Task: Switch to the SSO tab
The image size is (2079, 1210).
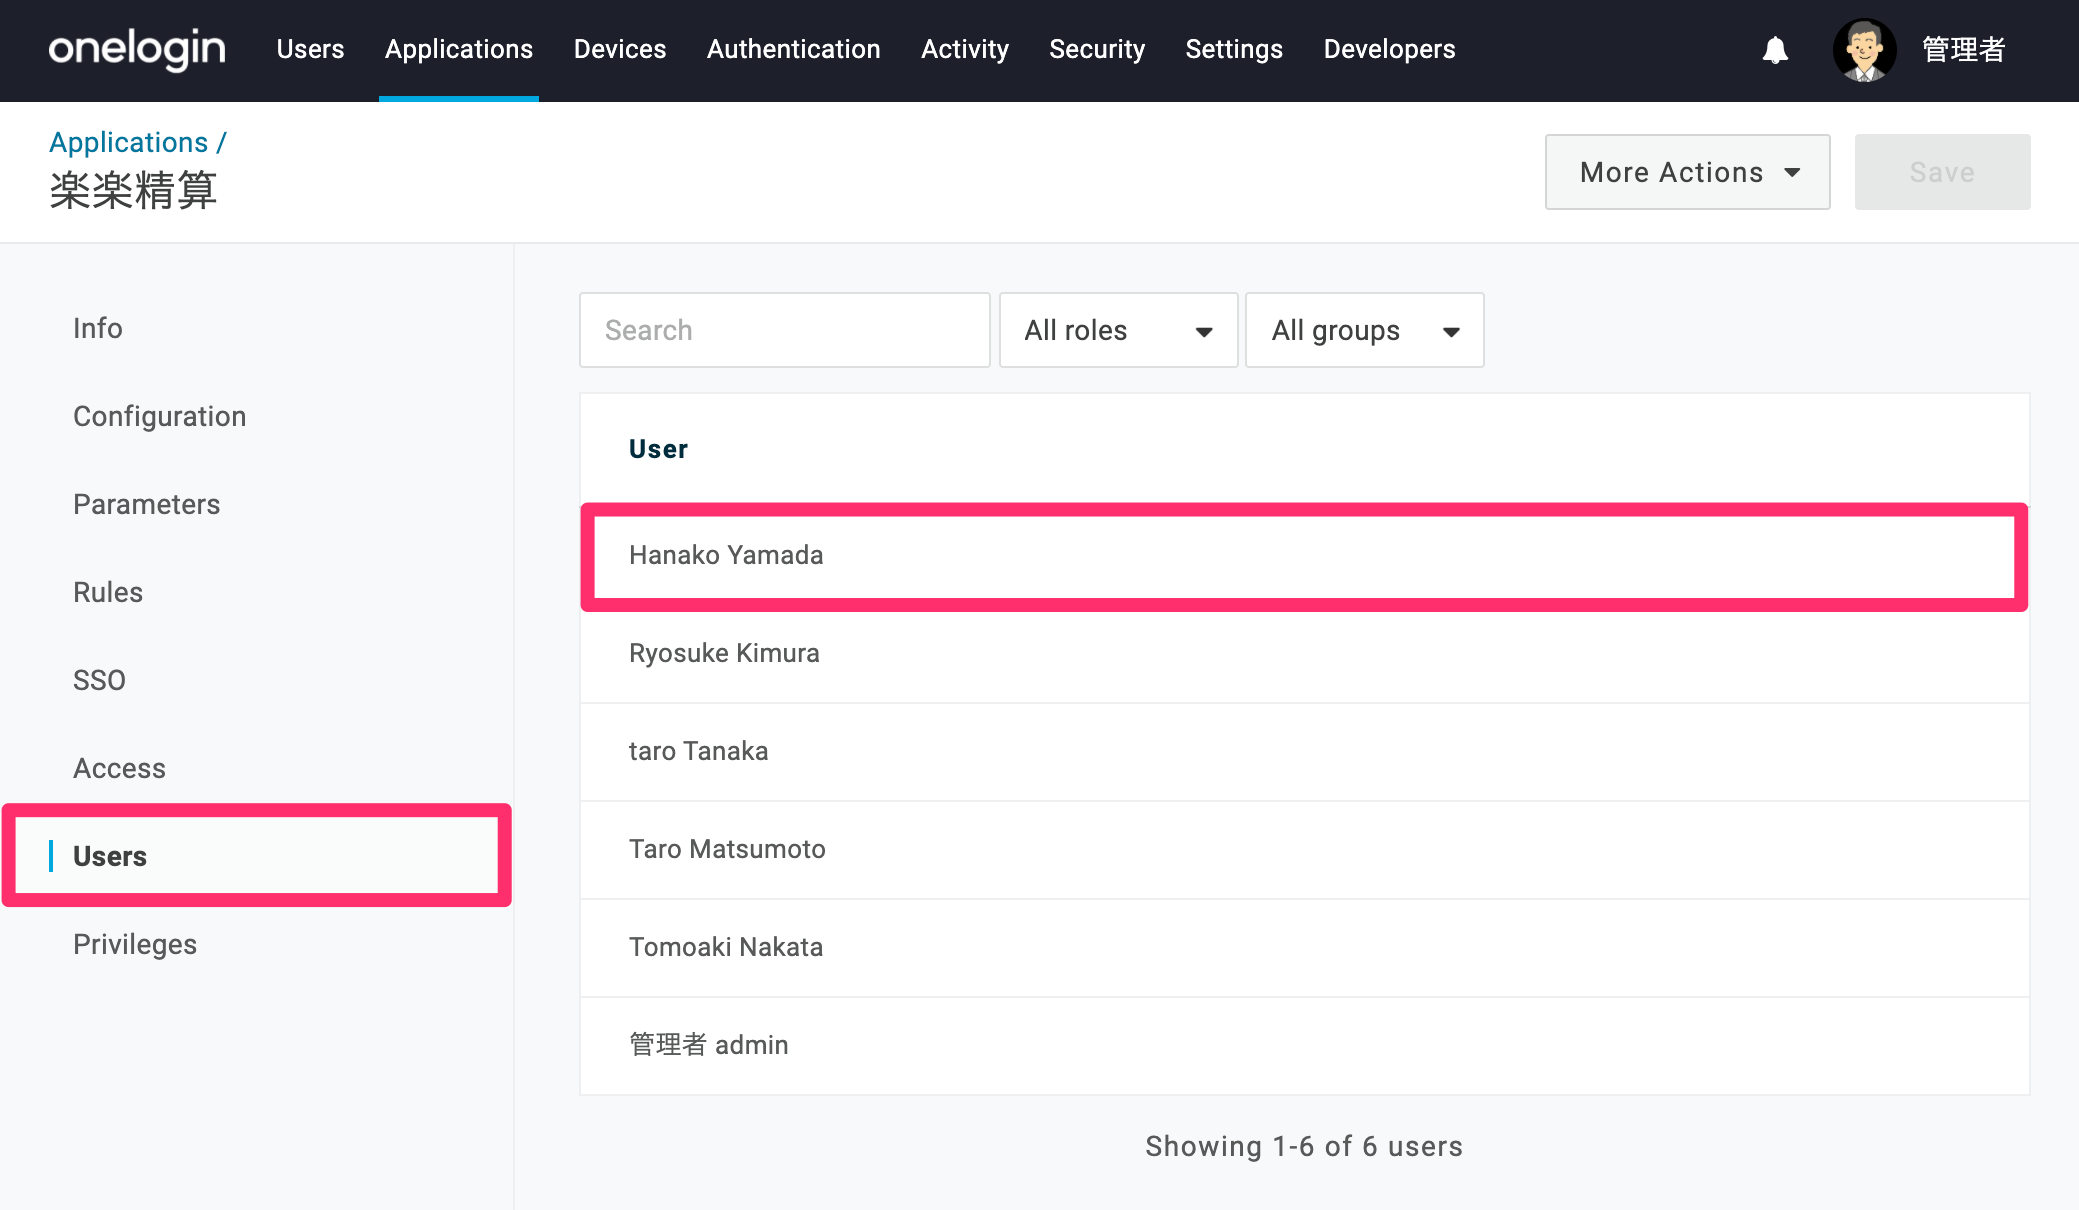Action: 100,680
